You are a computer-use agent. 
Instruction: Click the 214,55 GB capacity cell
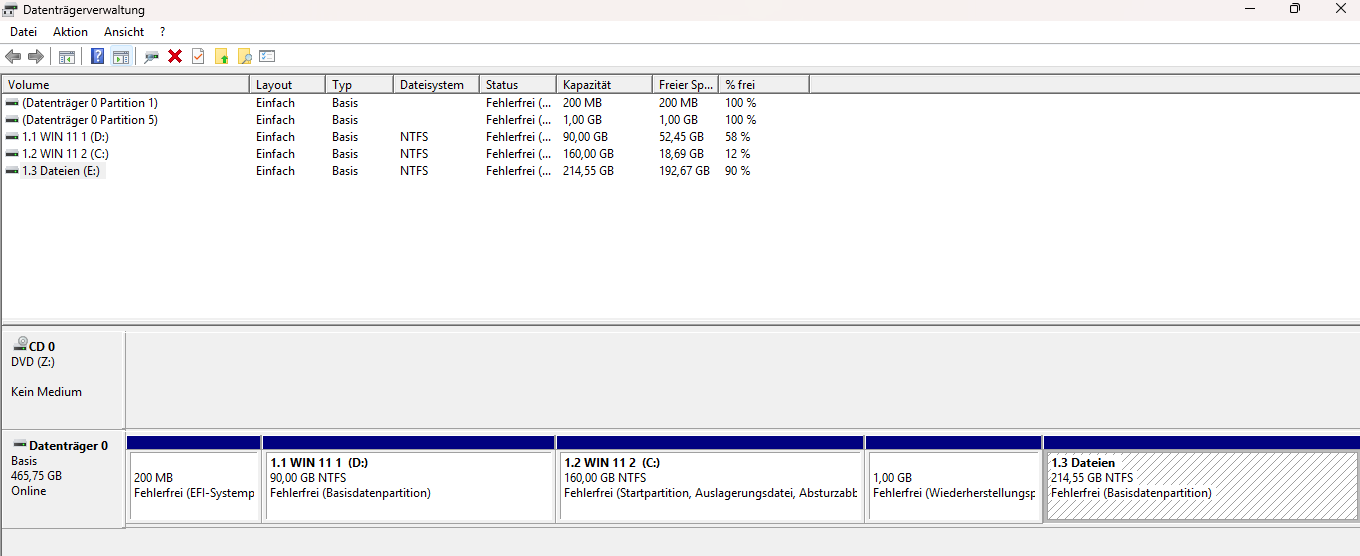point(588,171)
